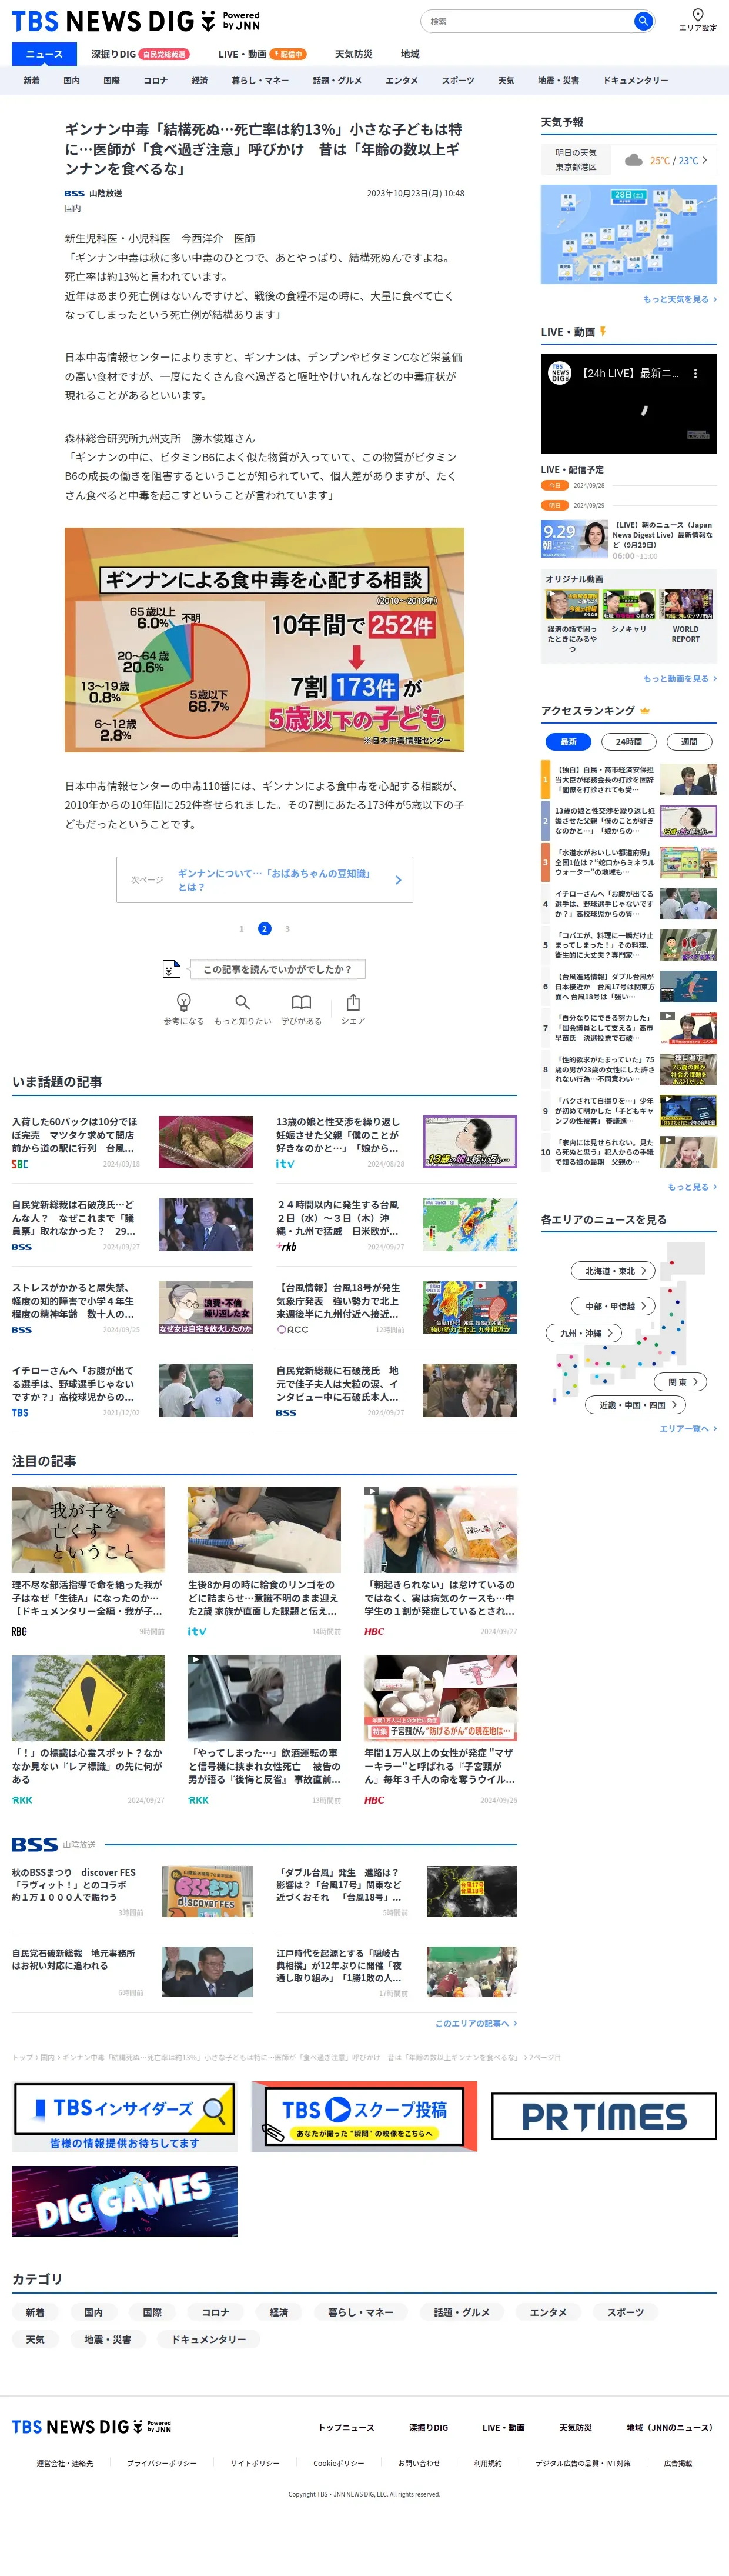729x2576 pixels.
Task: Open ranking もっと見る link
Action: click(x=692, y=1186)
